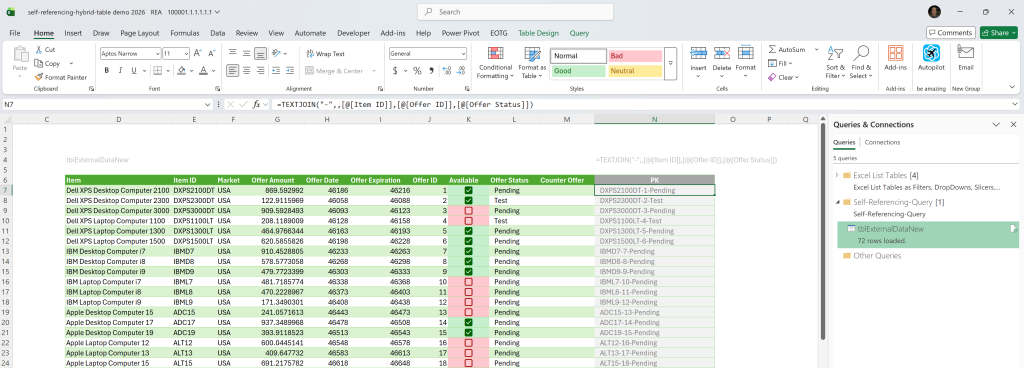Check Available for Offer ID 10

(x=468, y=282)
